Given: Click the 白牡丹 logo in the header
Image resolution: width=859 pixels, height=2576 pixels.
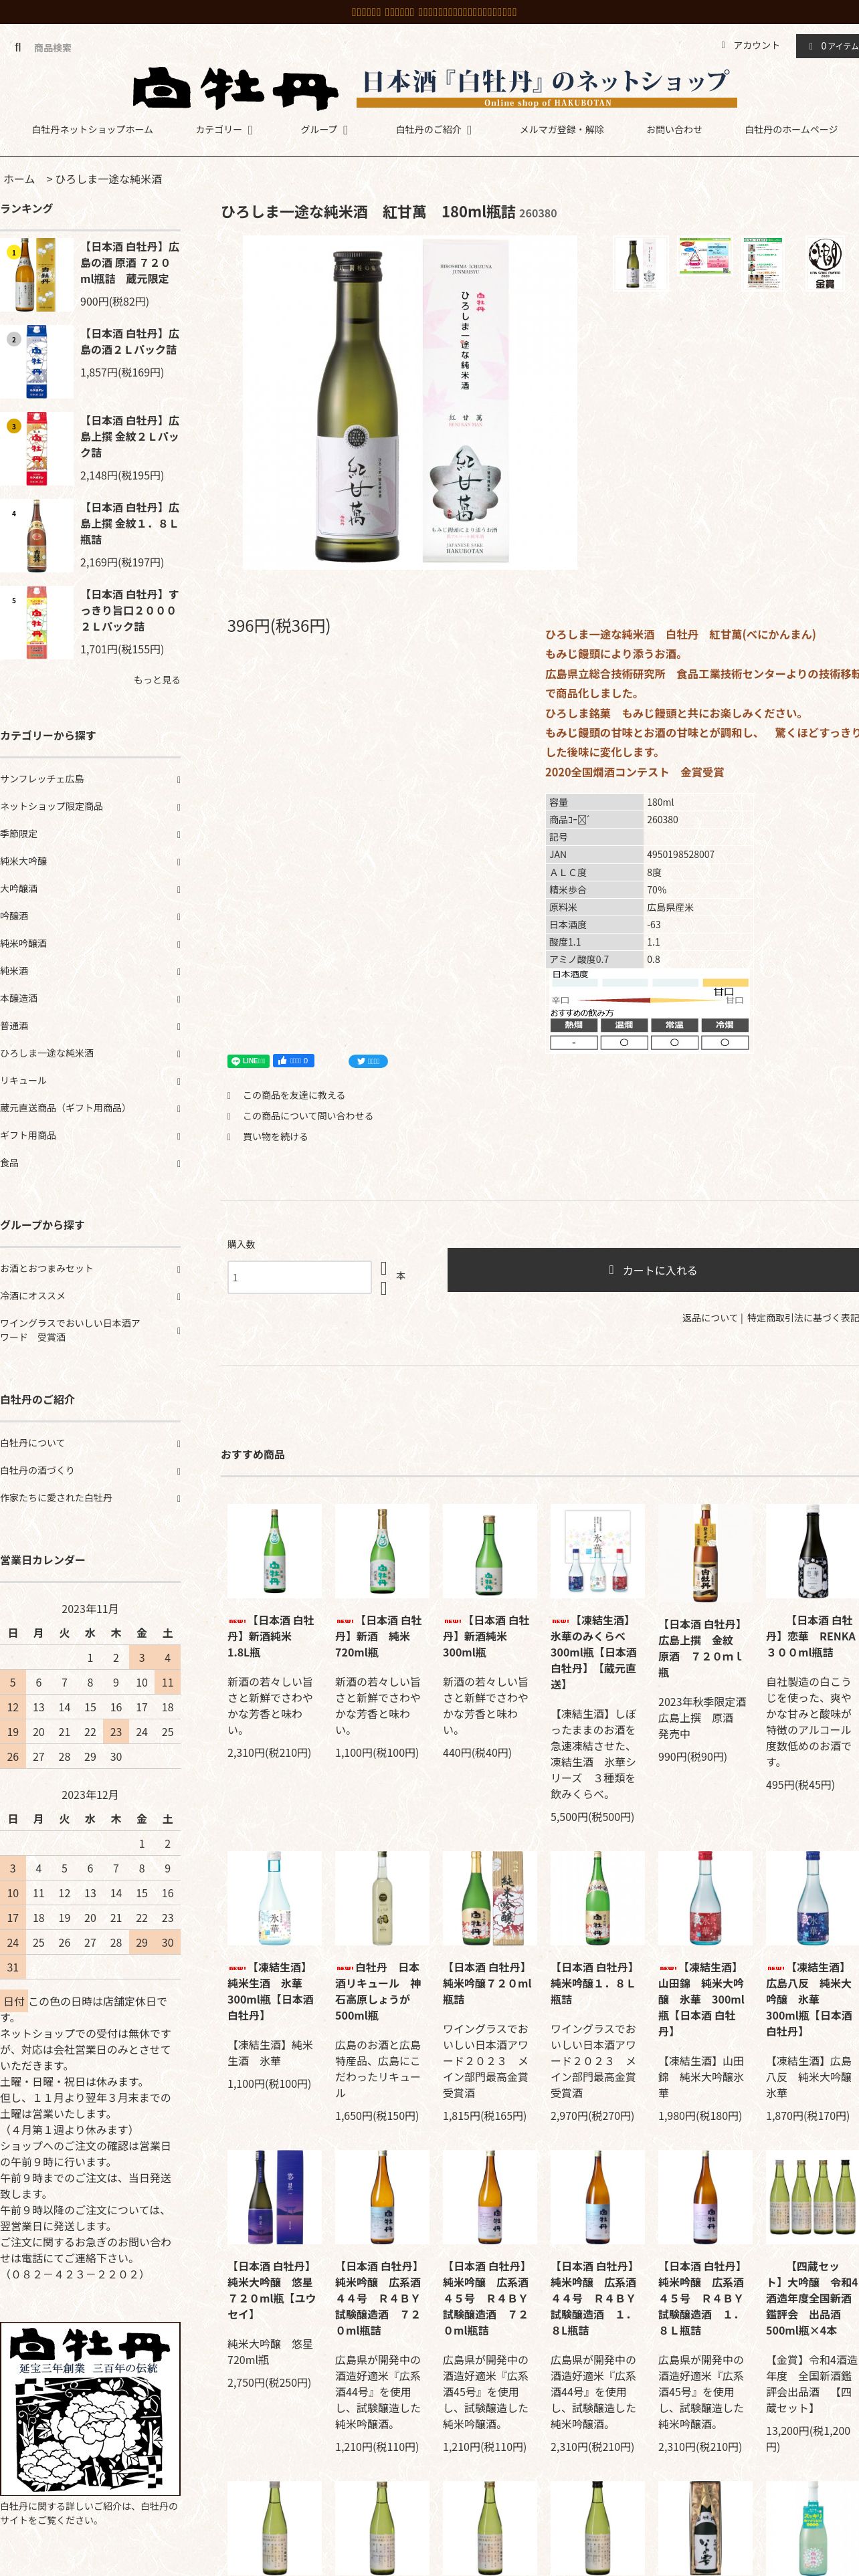Looking at the screenshot, I should point(235,88).
